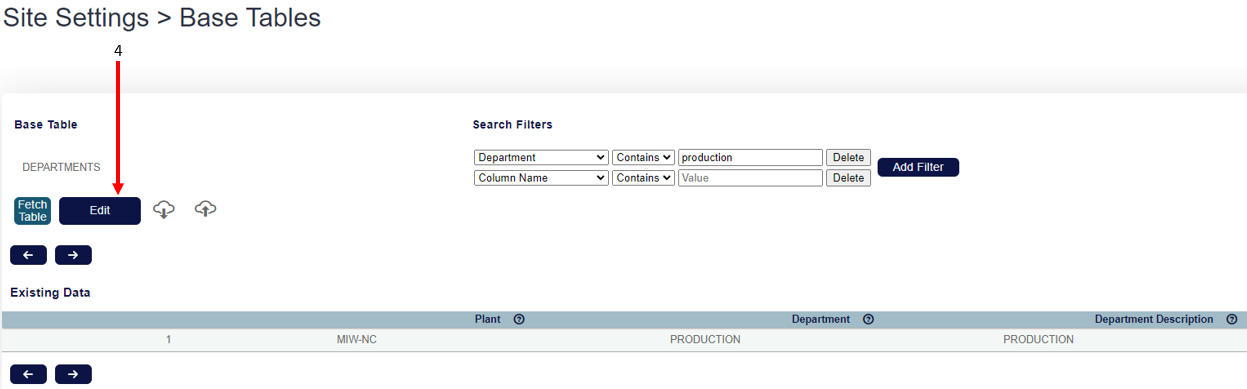Click the cloud upload icon
The image size is (1247, 389).
[x=206, y=209]
